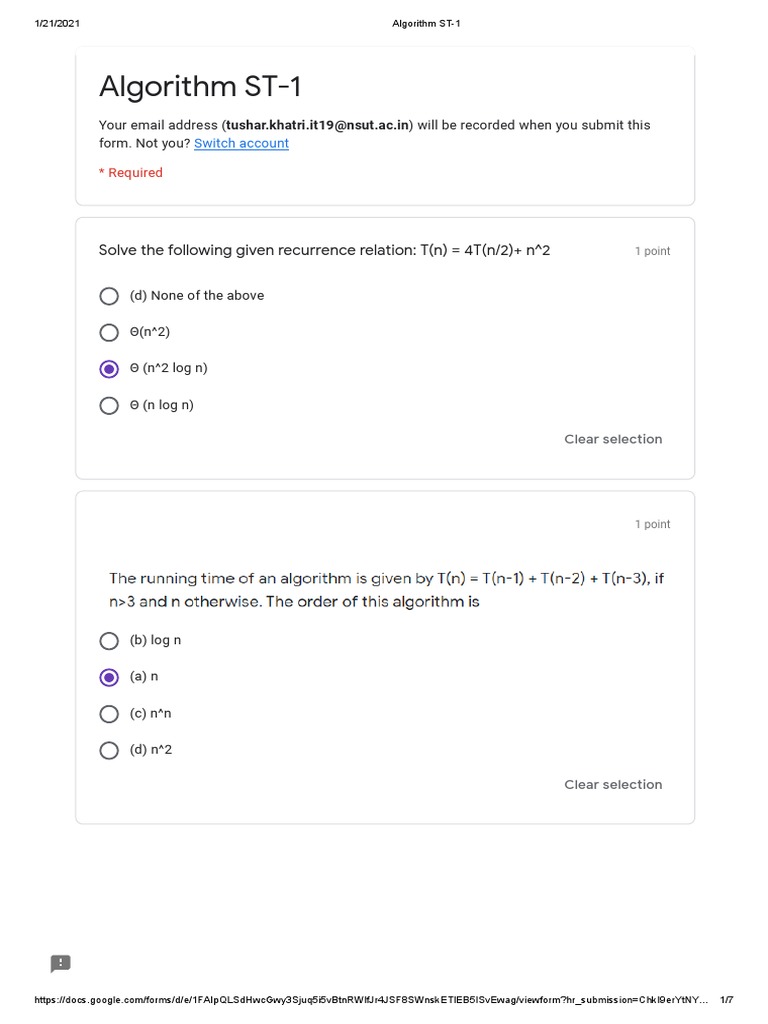Image resolution: width=768 pixels, height=1024 pixels.
Task: Click the docs.google.com URL in the footer
Action: 372,1000
